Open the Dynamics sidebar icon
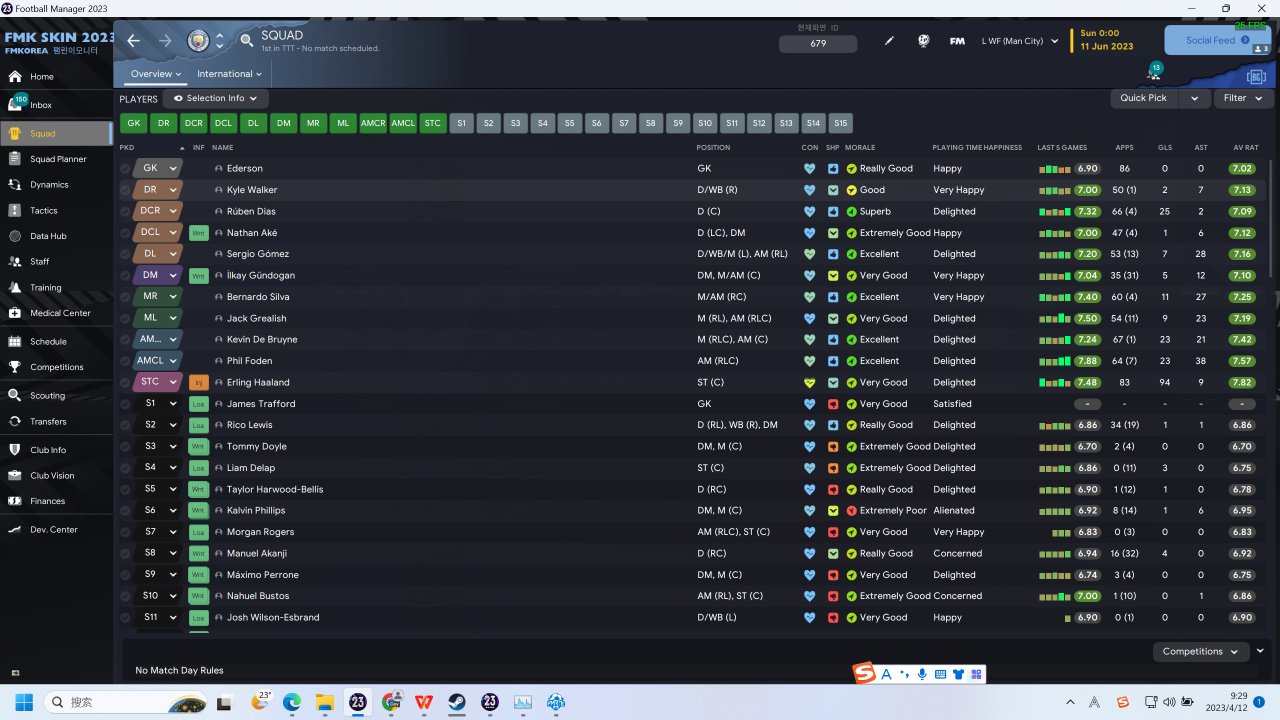Image resolution: width=1280 pixels, height=720 pixels. coord(15,185)
